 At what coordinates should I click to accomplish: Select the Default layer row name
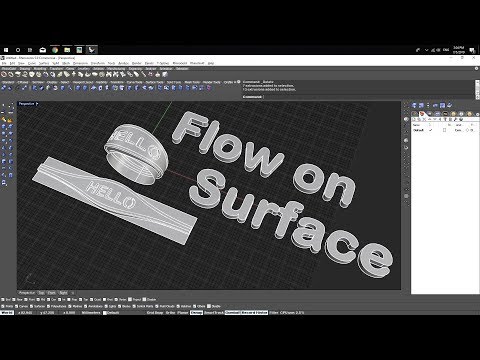click(418, 130)
